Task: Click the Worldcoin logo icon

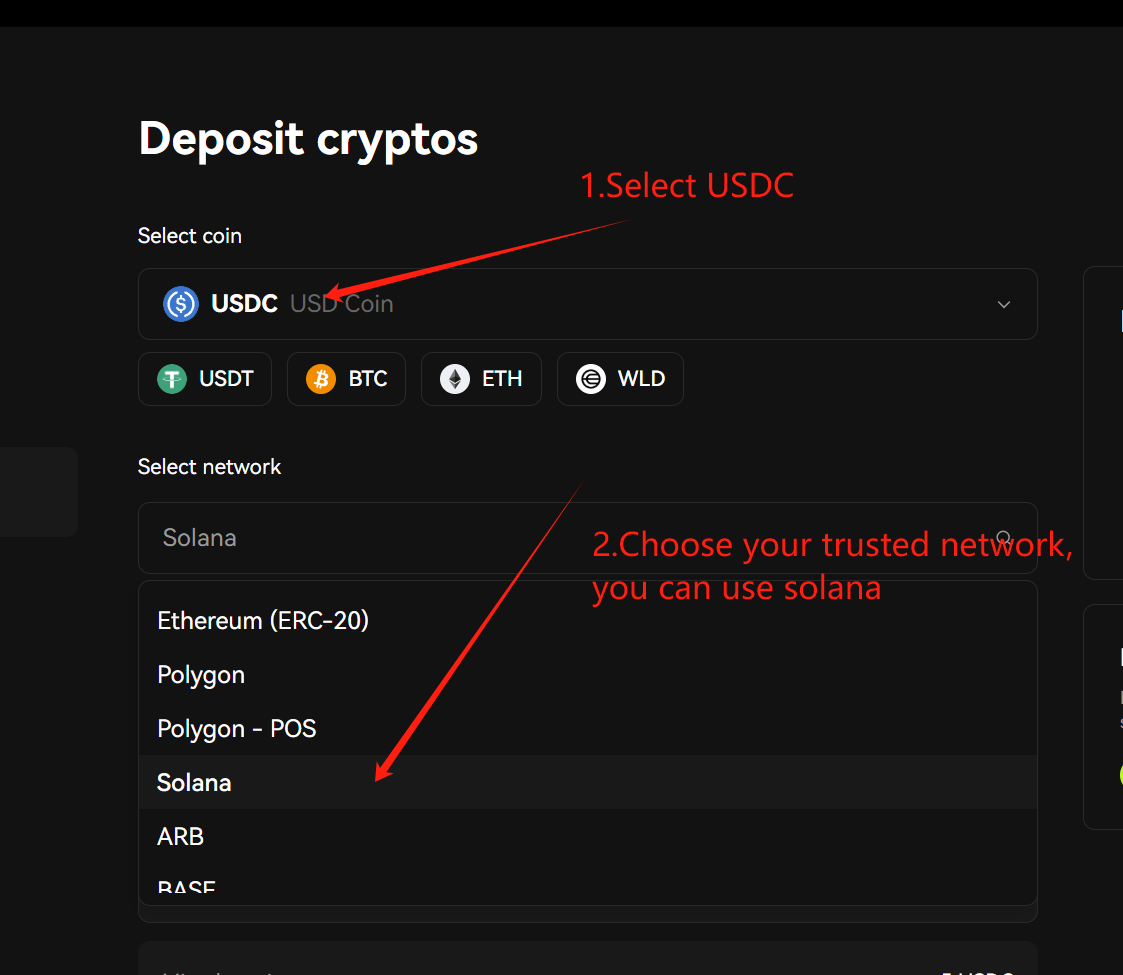Action: (591, 379)
